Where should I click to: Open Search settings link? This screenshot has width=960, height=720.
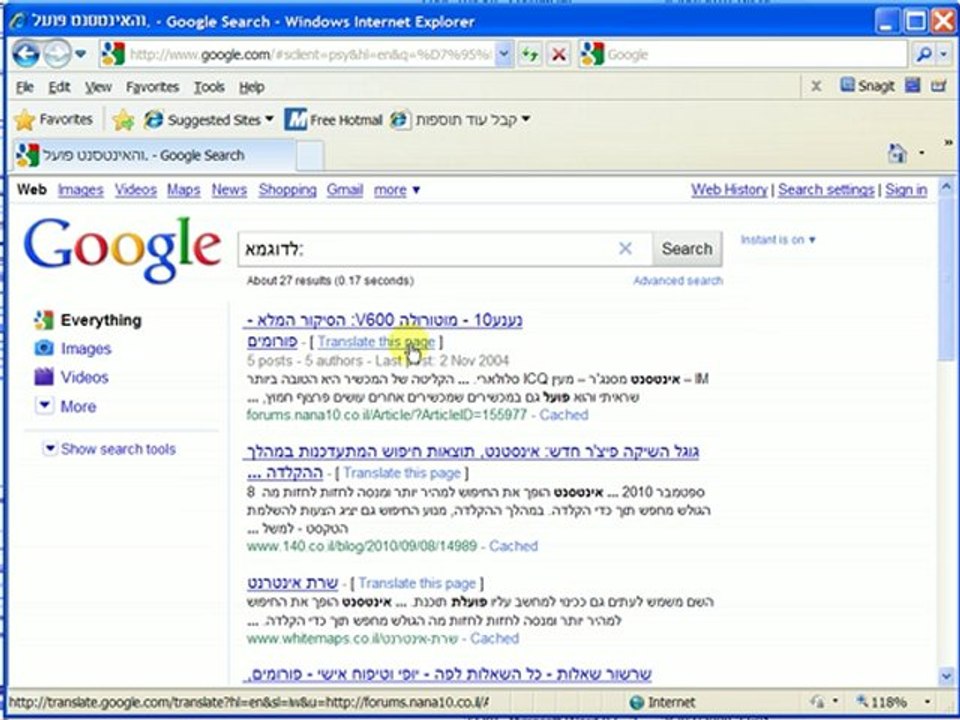coord(826,190)
